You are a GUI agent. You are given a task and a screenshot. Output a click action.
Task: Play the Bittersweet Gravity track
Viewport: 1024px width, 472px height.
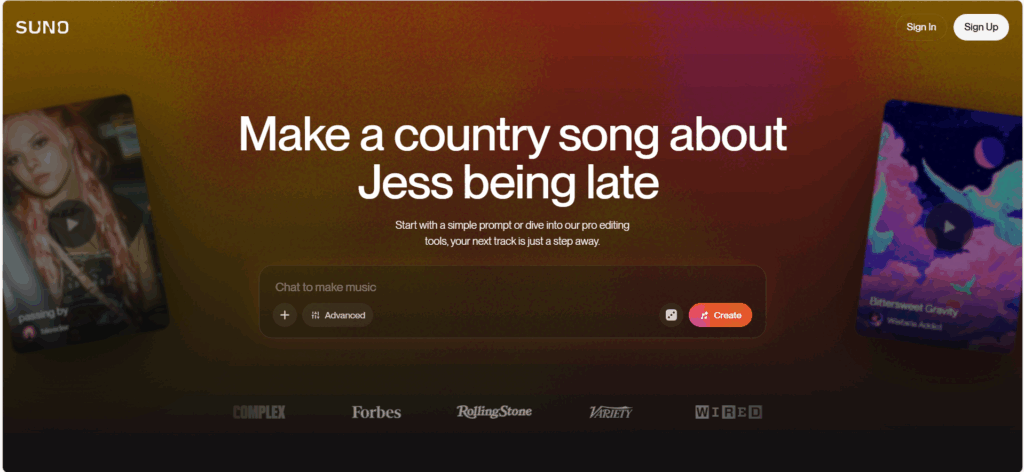pyautogui.click(x=948, y=227)
